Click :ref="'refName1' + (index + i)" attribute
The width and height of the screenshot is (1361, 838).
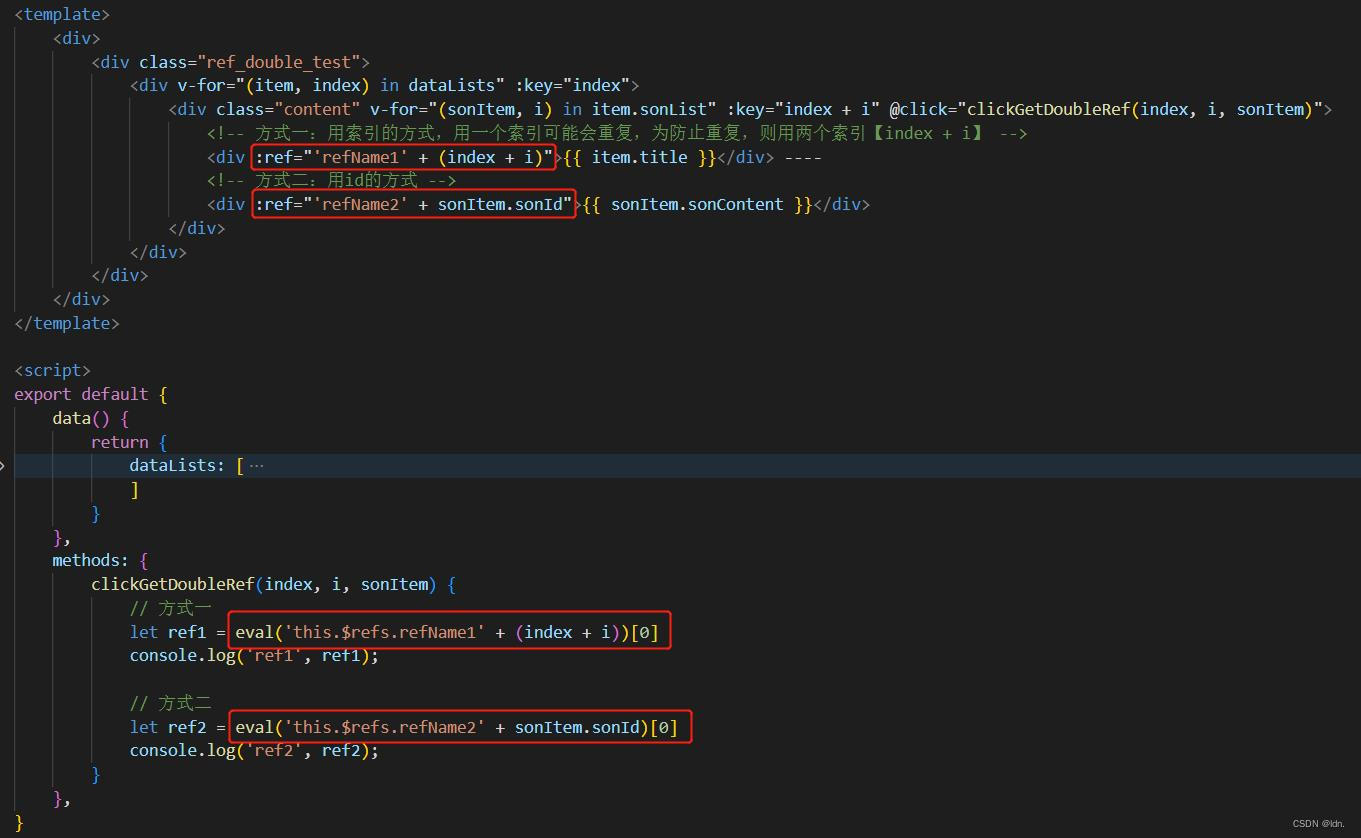tap(404, 157)
